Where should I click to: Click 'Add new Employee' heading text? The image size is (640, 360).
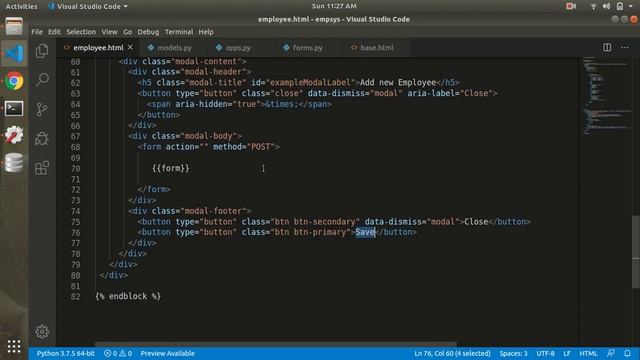398,82
